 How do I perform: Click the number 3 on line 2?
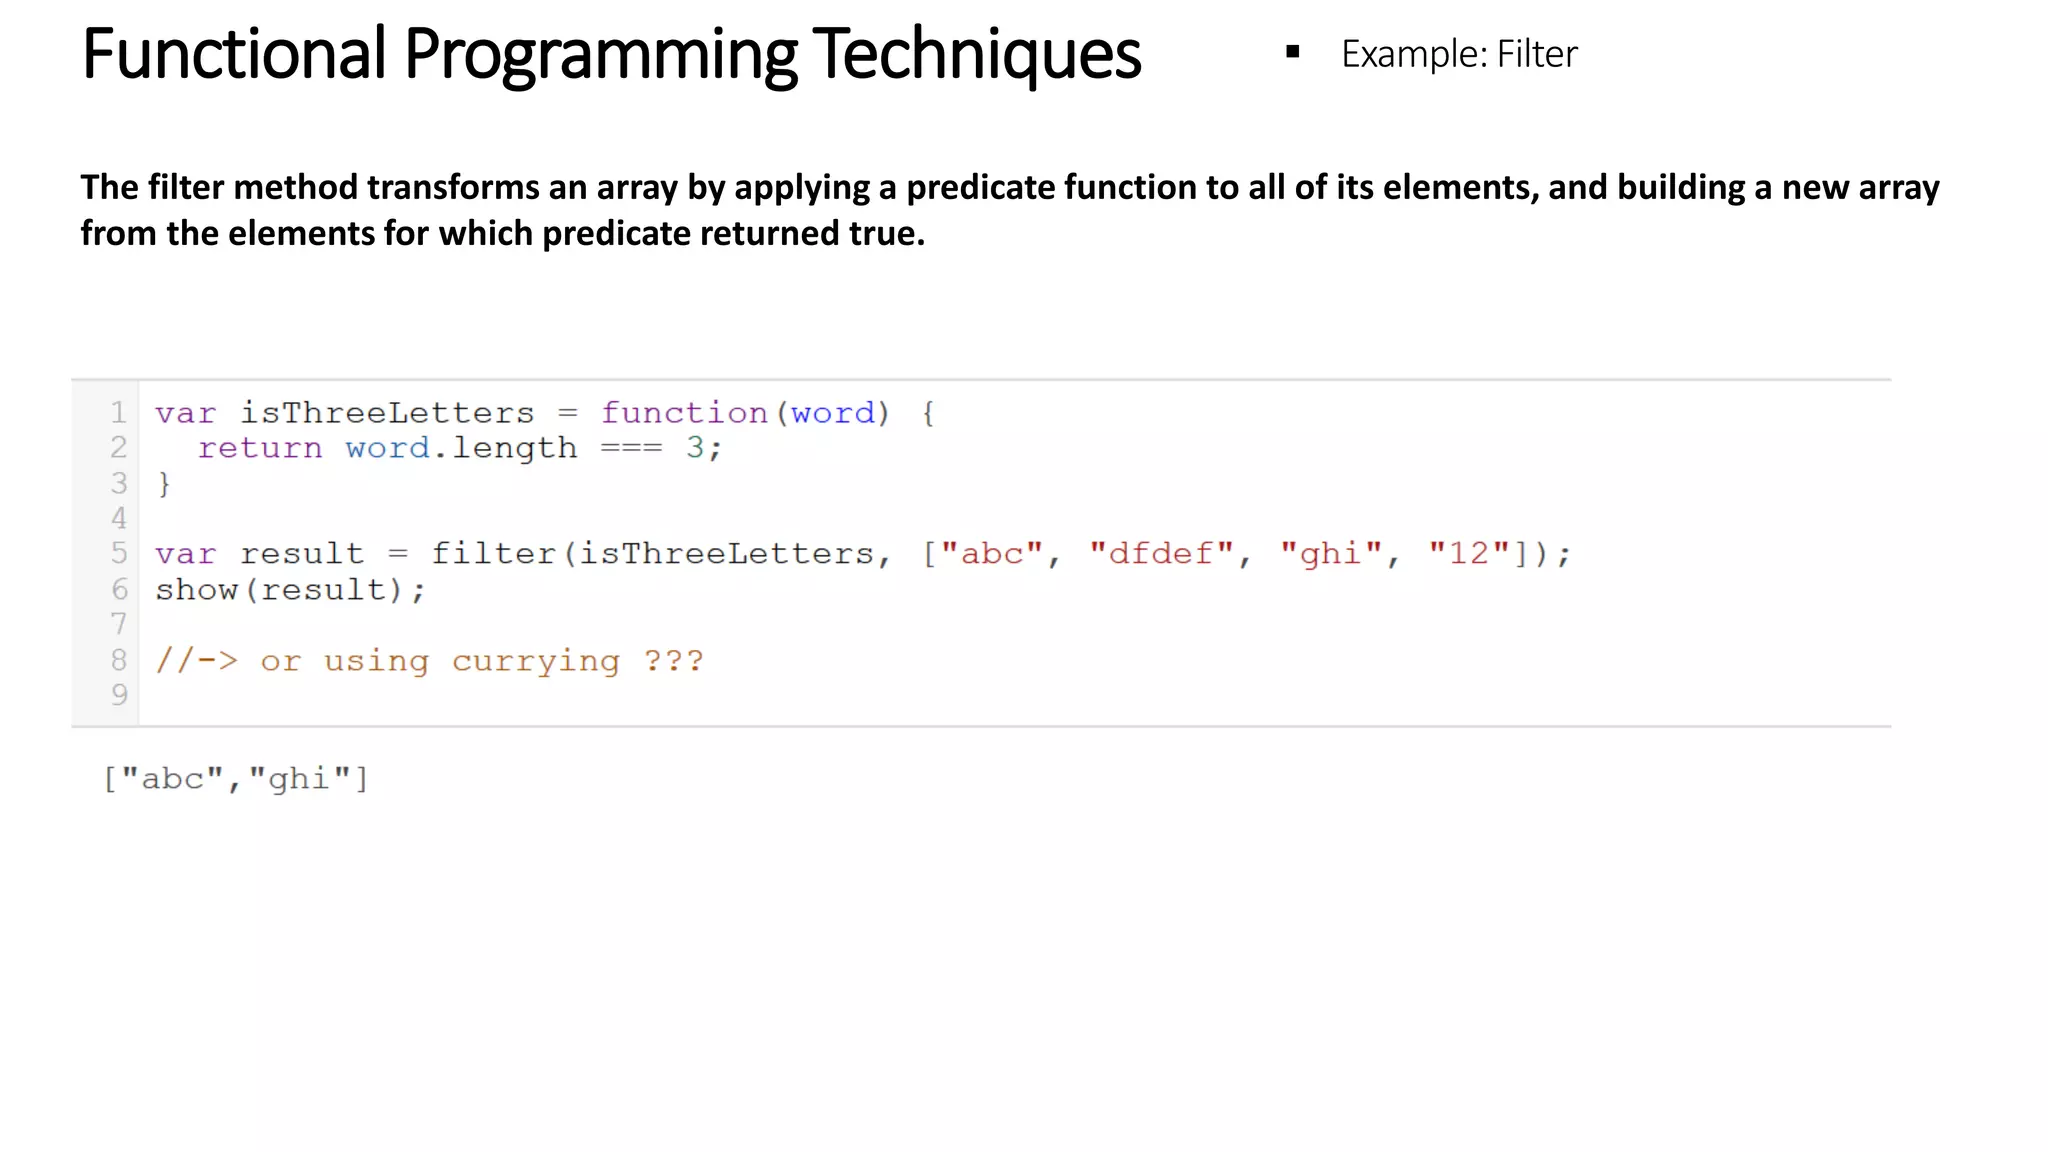click(x=695, y=448)
